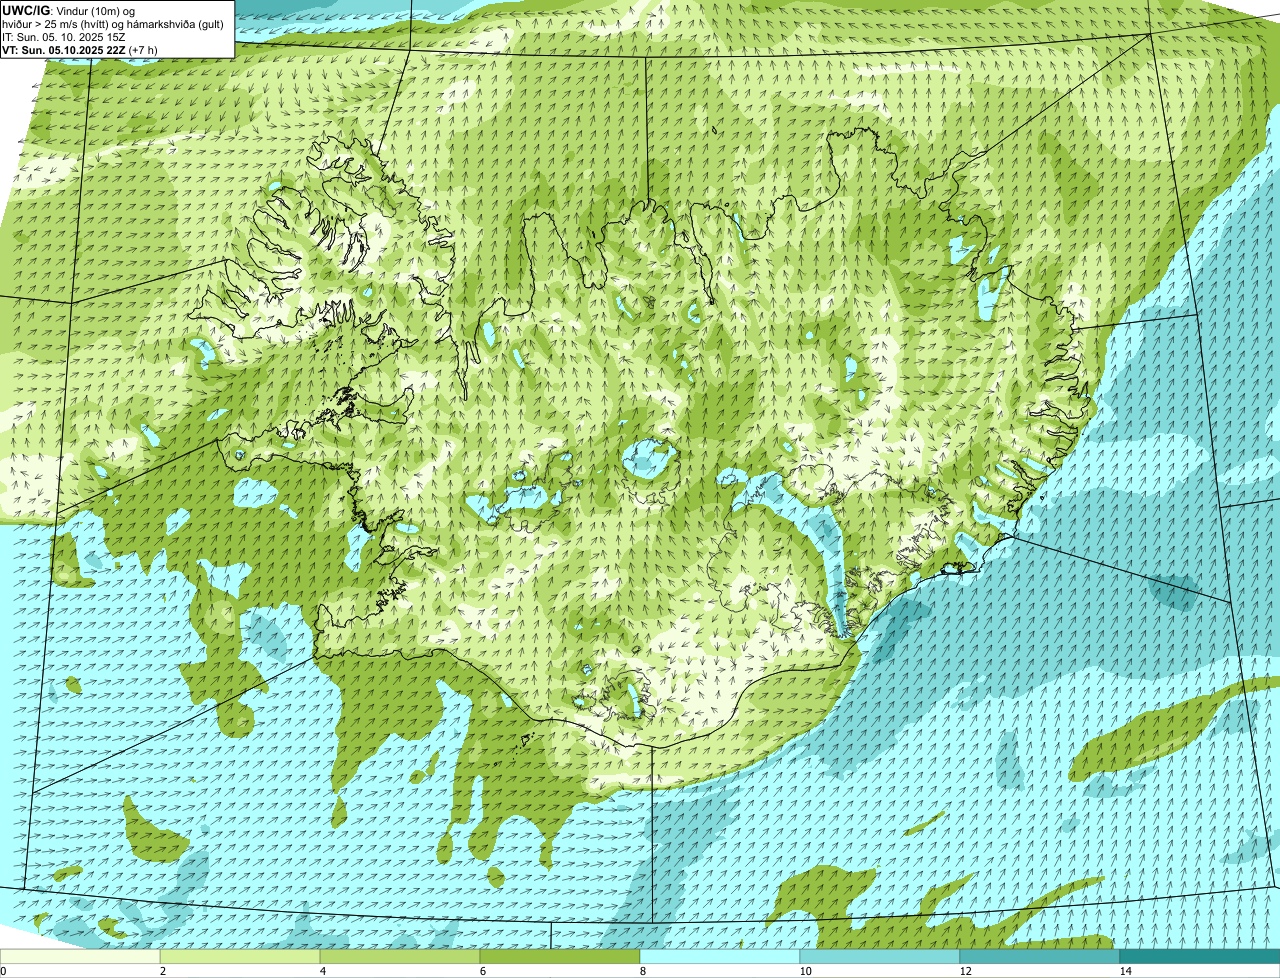This screenshot has height=978, width=1280.
Task: Click the "8" label on the color scale
Action: tap(643, 971)
